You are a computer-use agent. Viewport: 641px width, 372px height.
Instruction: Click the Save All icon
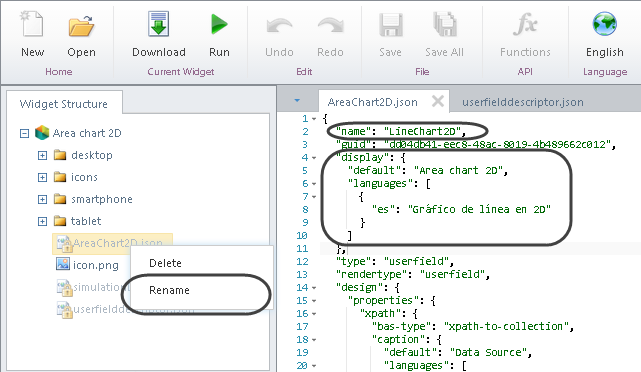444,24
